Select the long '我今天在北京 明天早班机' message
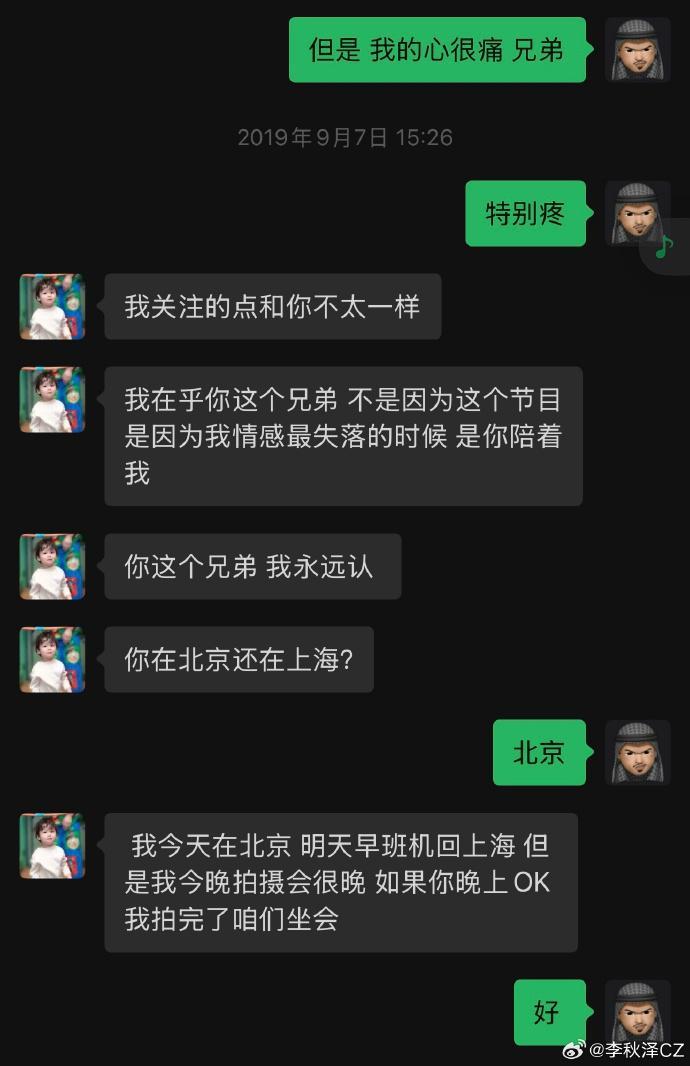Screen dimensions: 690x1066 [341, 882]
